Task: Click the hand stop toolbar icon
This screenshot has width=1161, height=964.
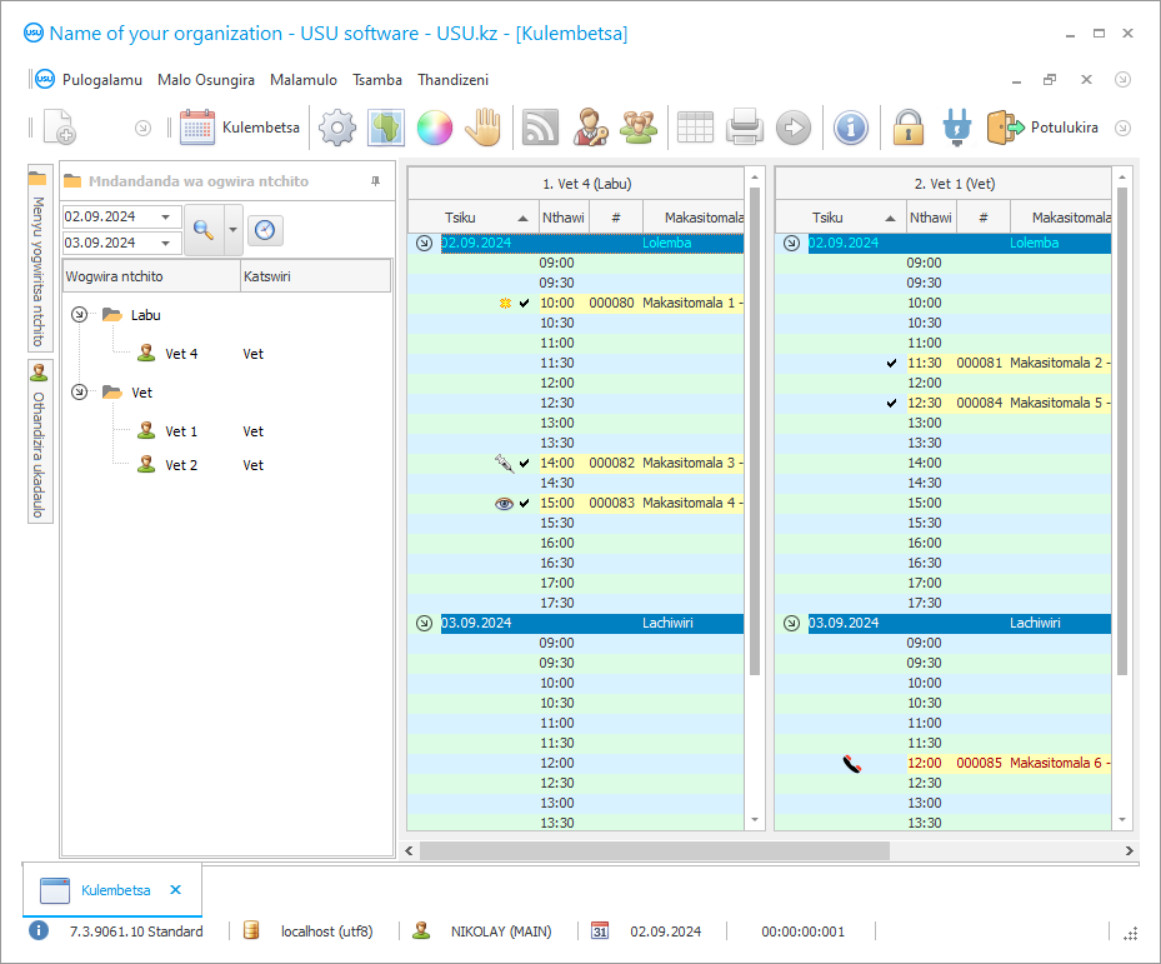Action: [484, 128]
